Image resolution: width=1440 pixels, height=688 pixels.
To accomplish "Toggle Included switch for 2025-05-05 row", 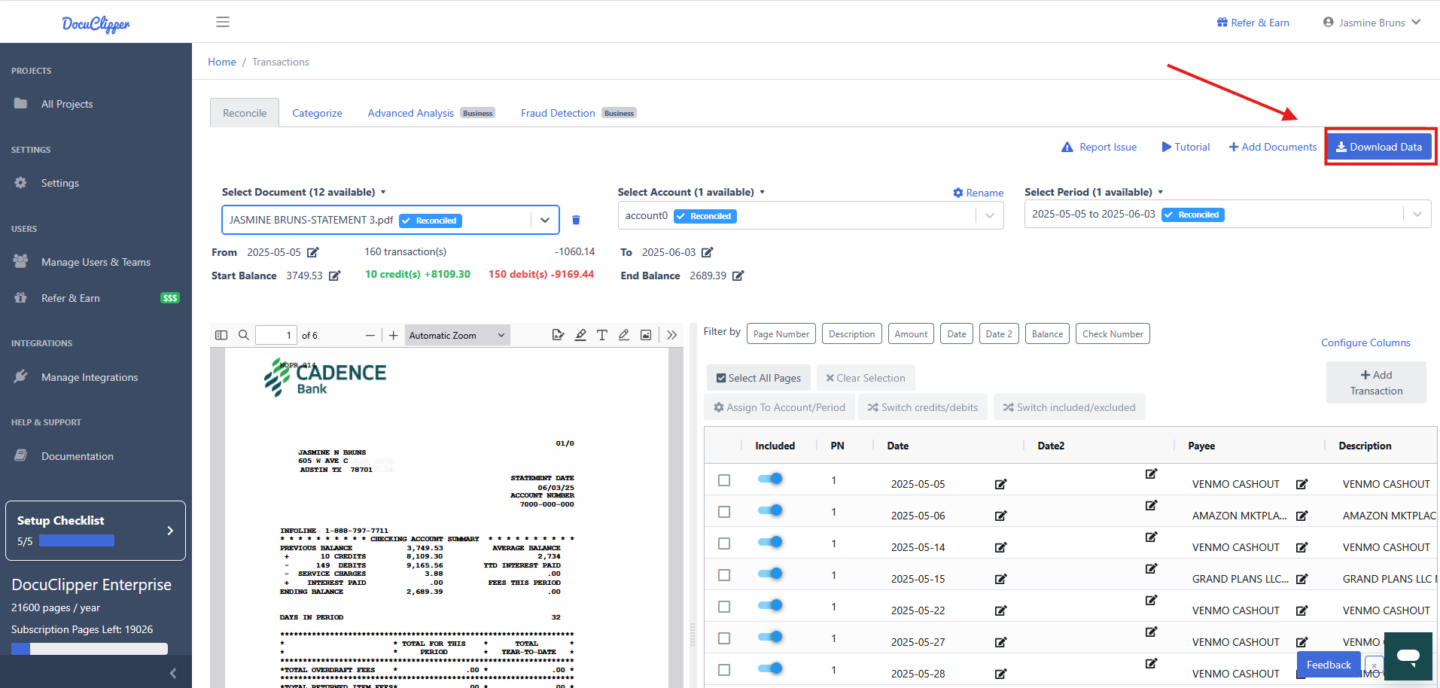I will pos(770,479).
